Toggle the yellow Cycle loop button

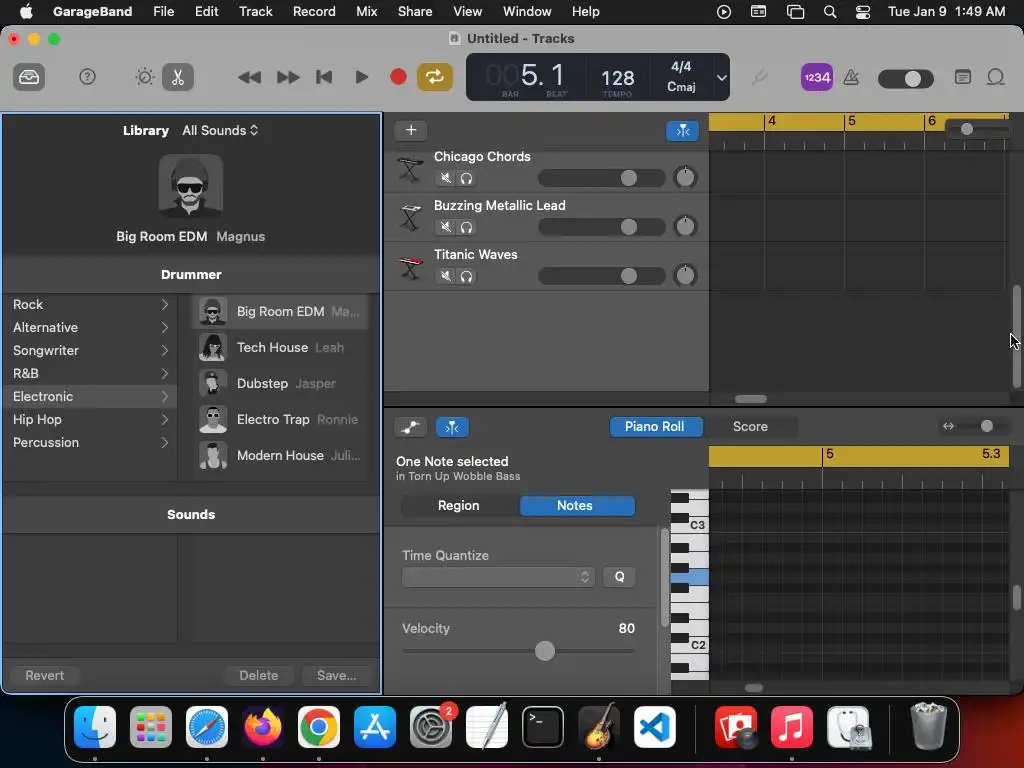tap(434, 77)
